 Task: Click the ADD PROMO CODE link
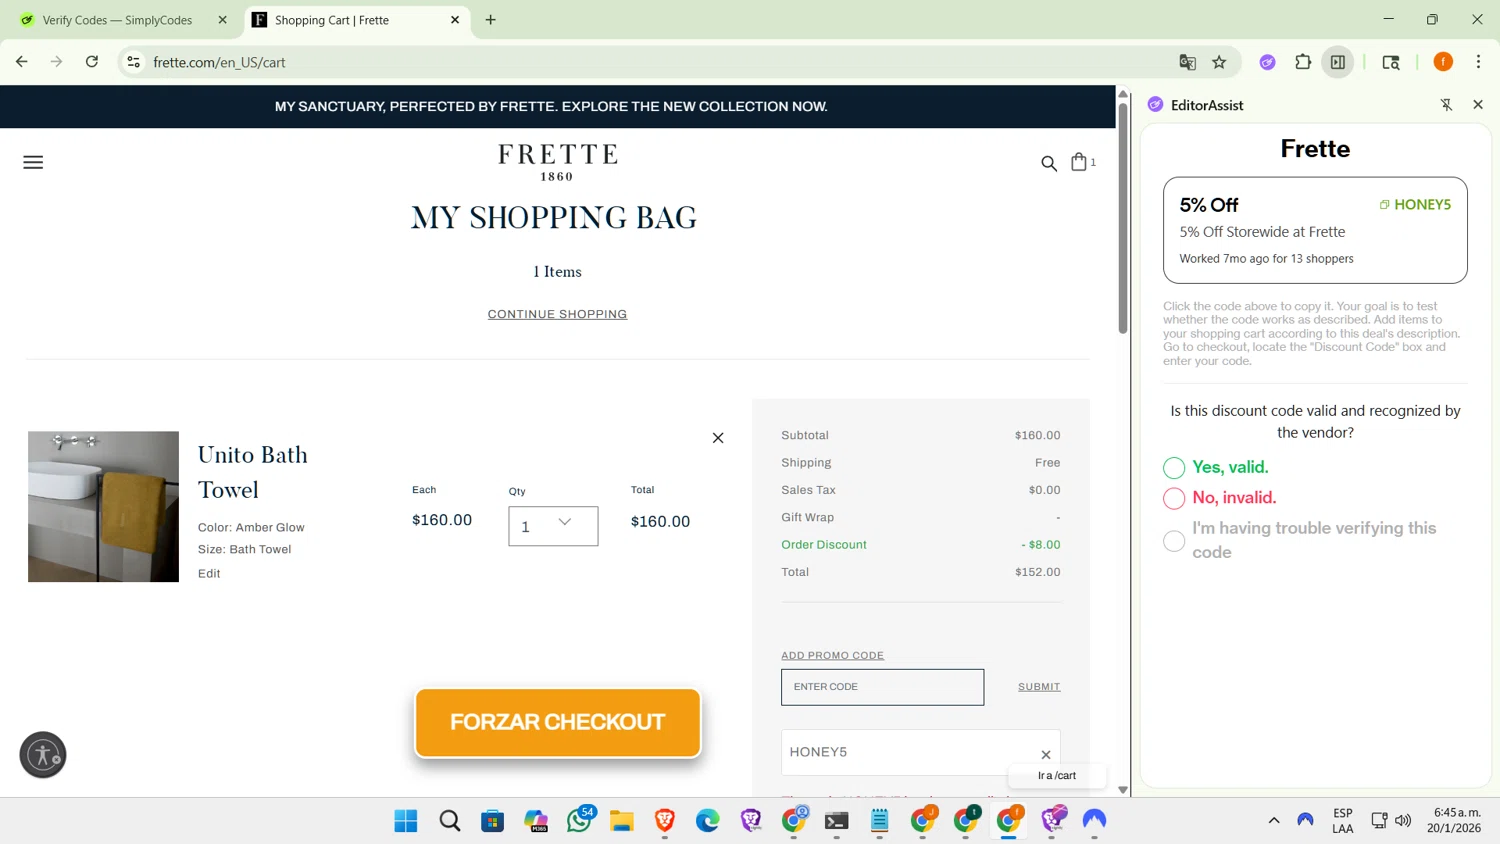(x=832, y=656)
